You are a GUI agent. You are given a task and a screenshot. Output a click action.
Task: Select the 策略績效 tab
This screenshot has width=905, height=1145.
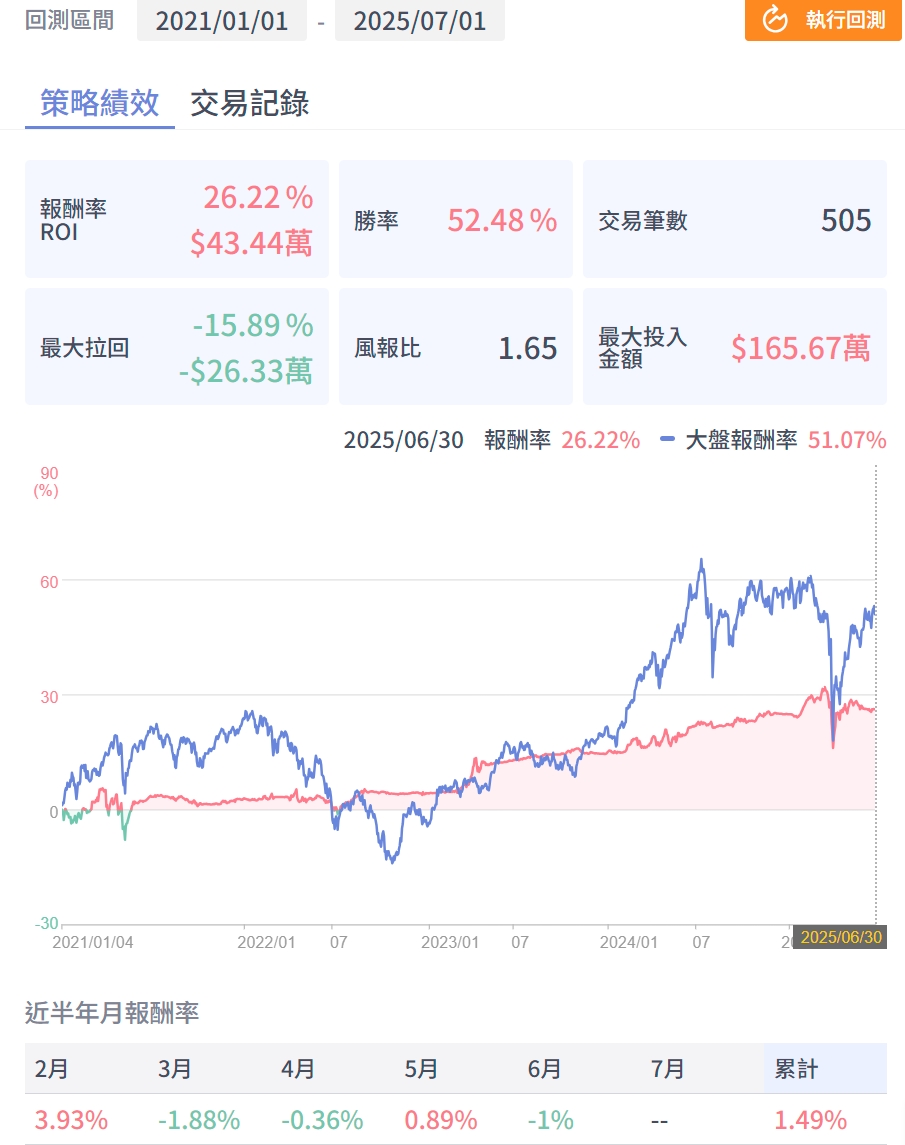click(x=99, y=103)
